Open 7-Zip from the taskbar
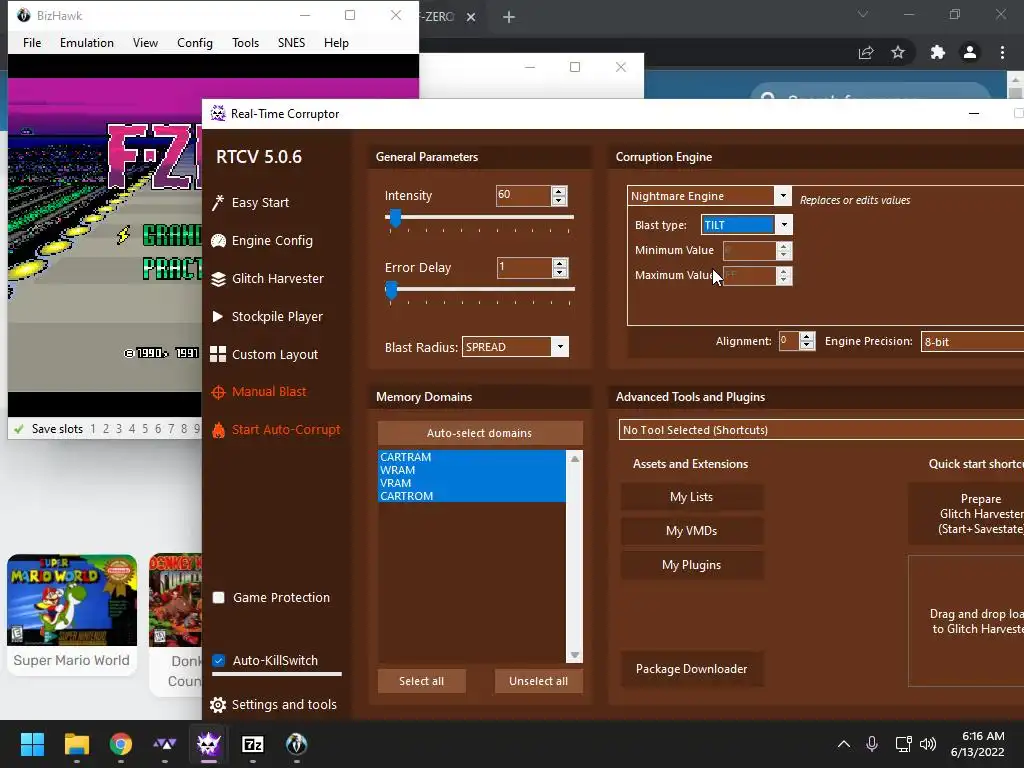The height and width of the screenshot is (768, 1024). [253, 744]
